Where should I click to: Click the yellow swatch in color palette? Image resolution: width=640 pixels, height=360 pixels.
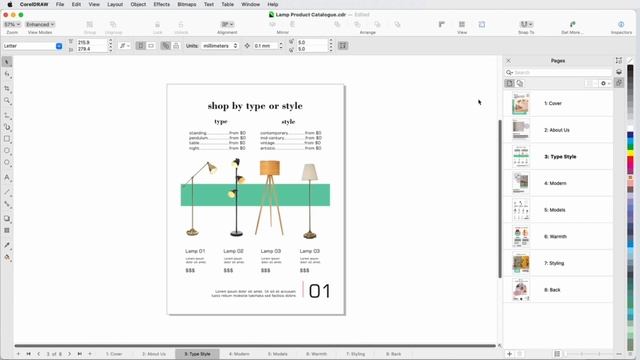tap(630, 153)
